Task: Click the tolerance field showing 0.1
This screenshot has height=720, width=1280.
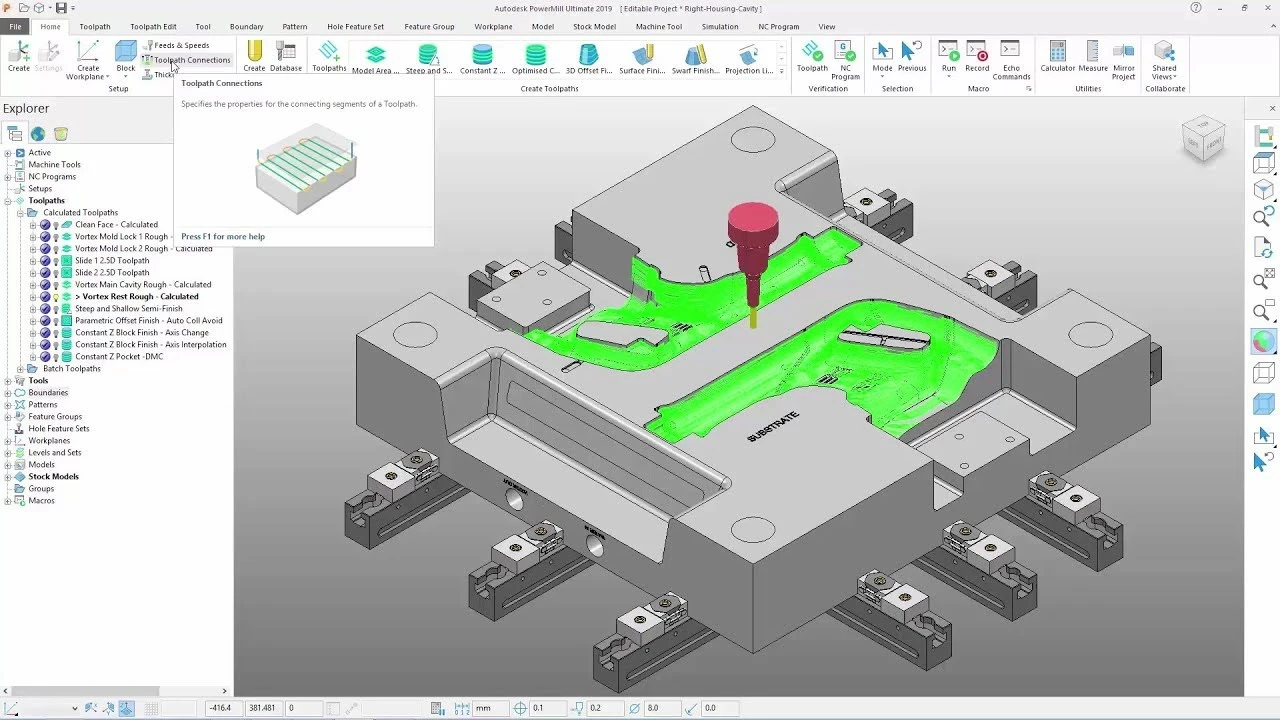Action: pyautogui.click(x=550, y=708)
